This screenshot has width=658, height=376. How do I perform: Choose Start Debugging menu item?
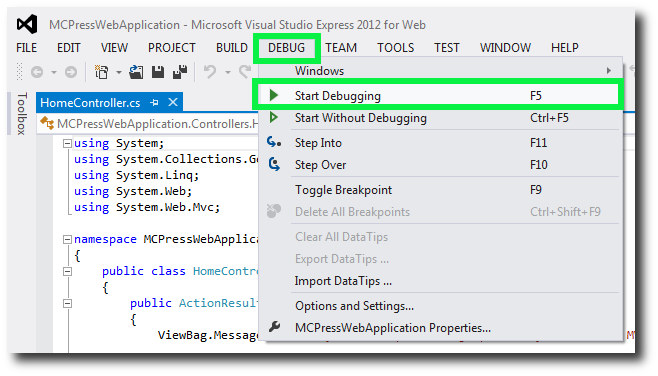438,96
